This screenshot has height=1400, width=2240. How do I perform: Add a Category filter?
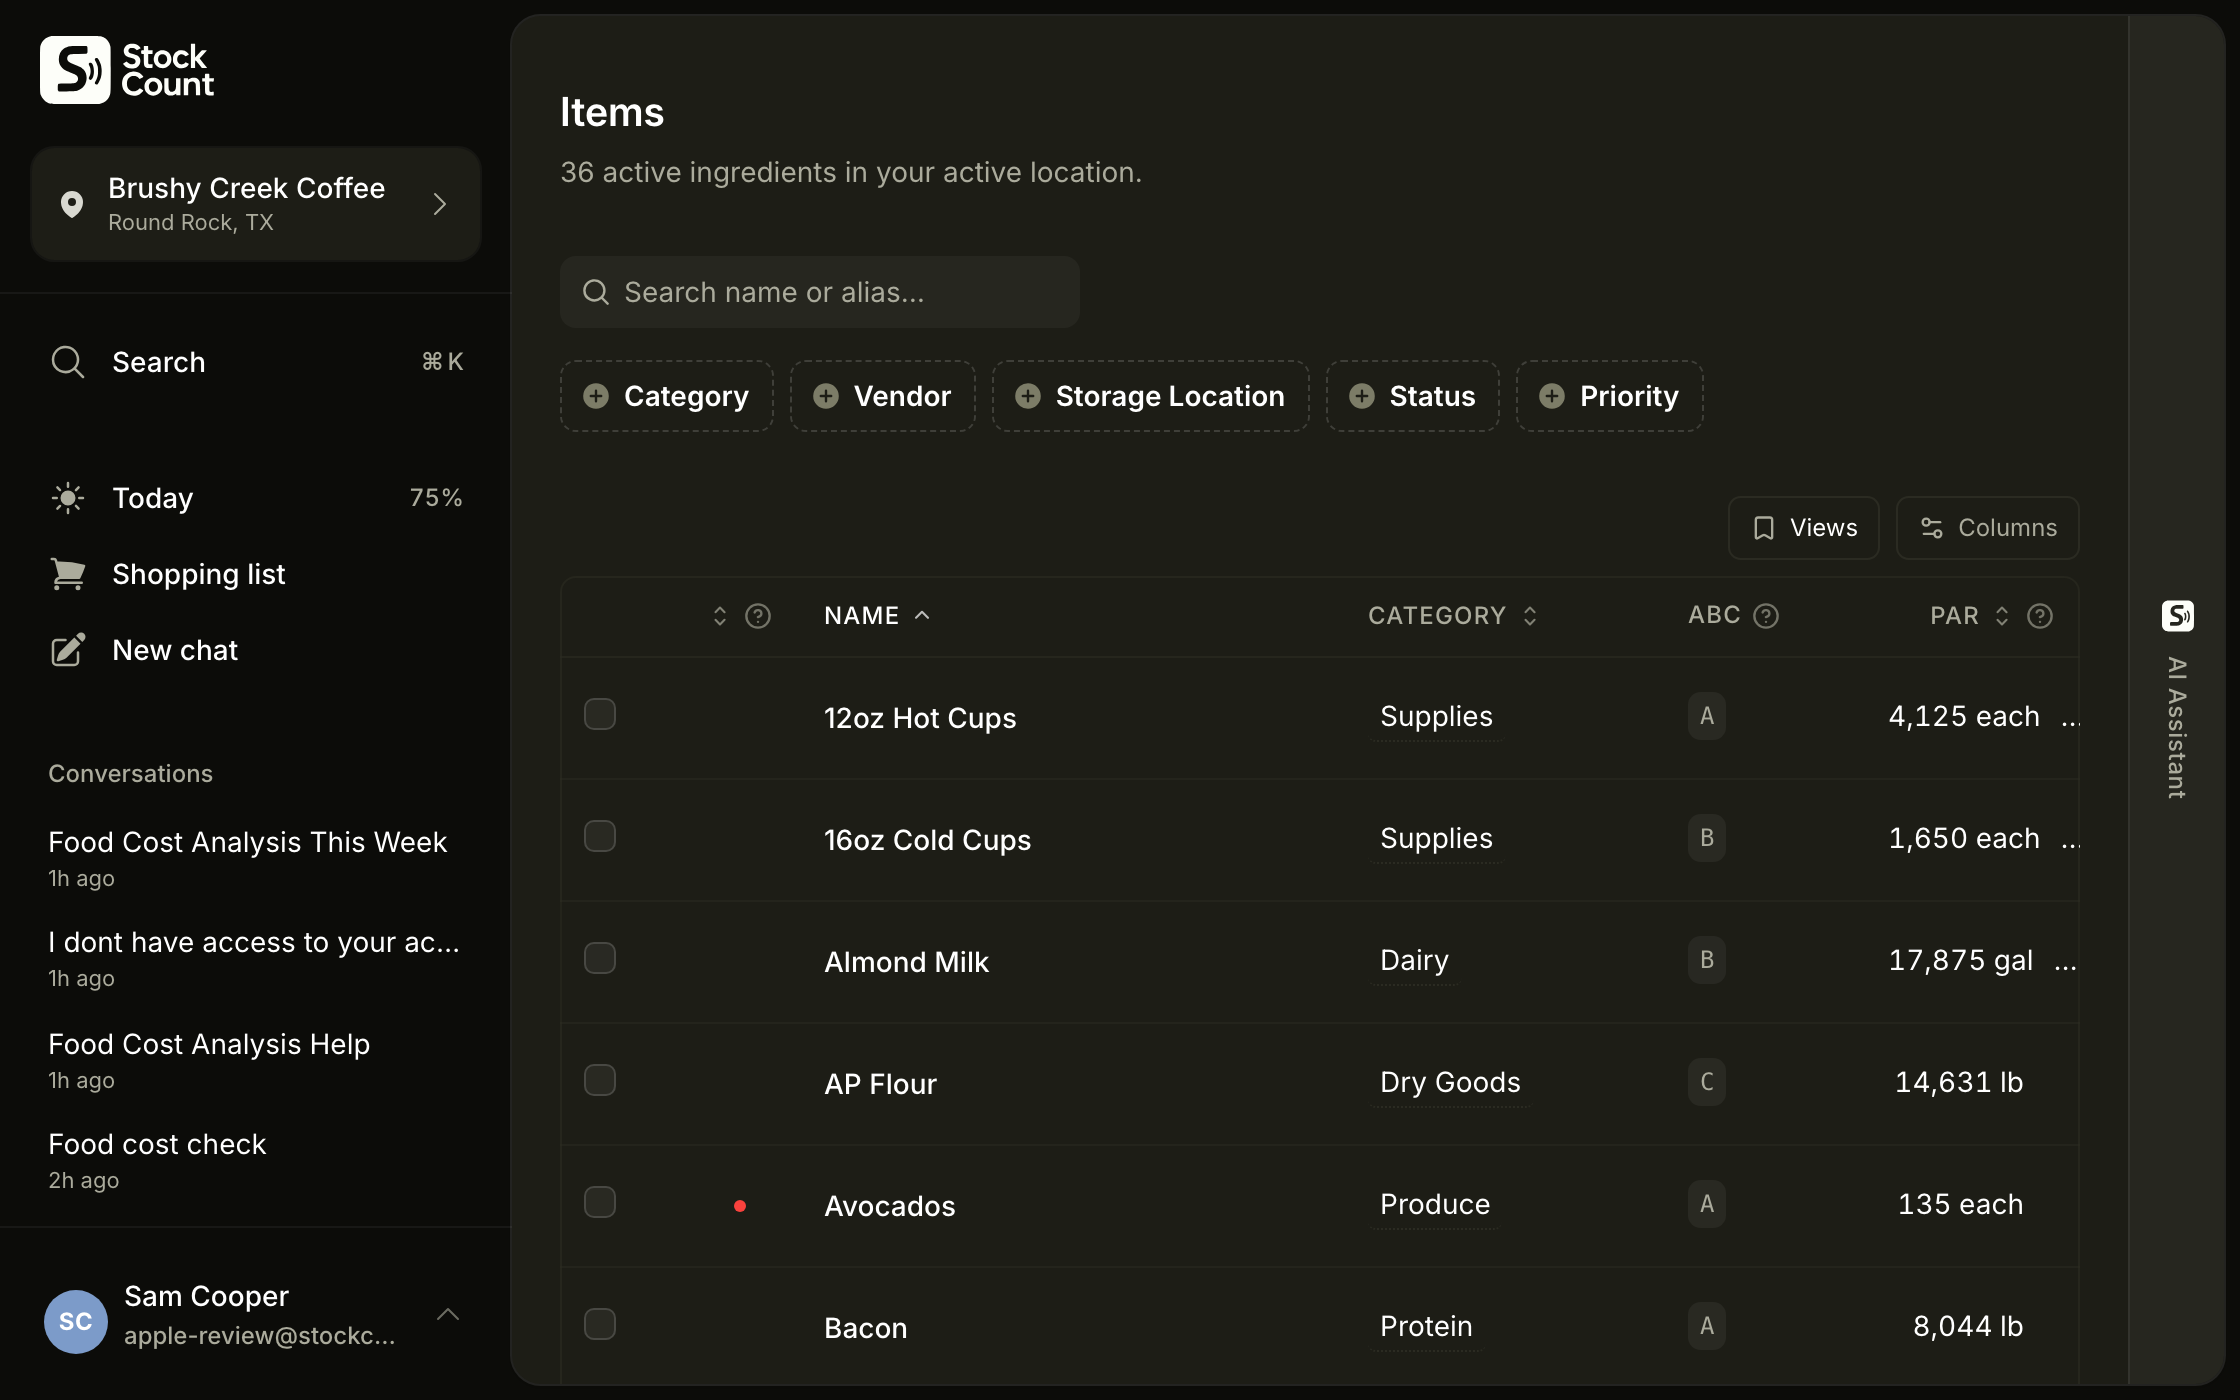[x=667, y=396]
